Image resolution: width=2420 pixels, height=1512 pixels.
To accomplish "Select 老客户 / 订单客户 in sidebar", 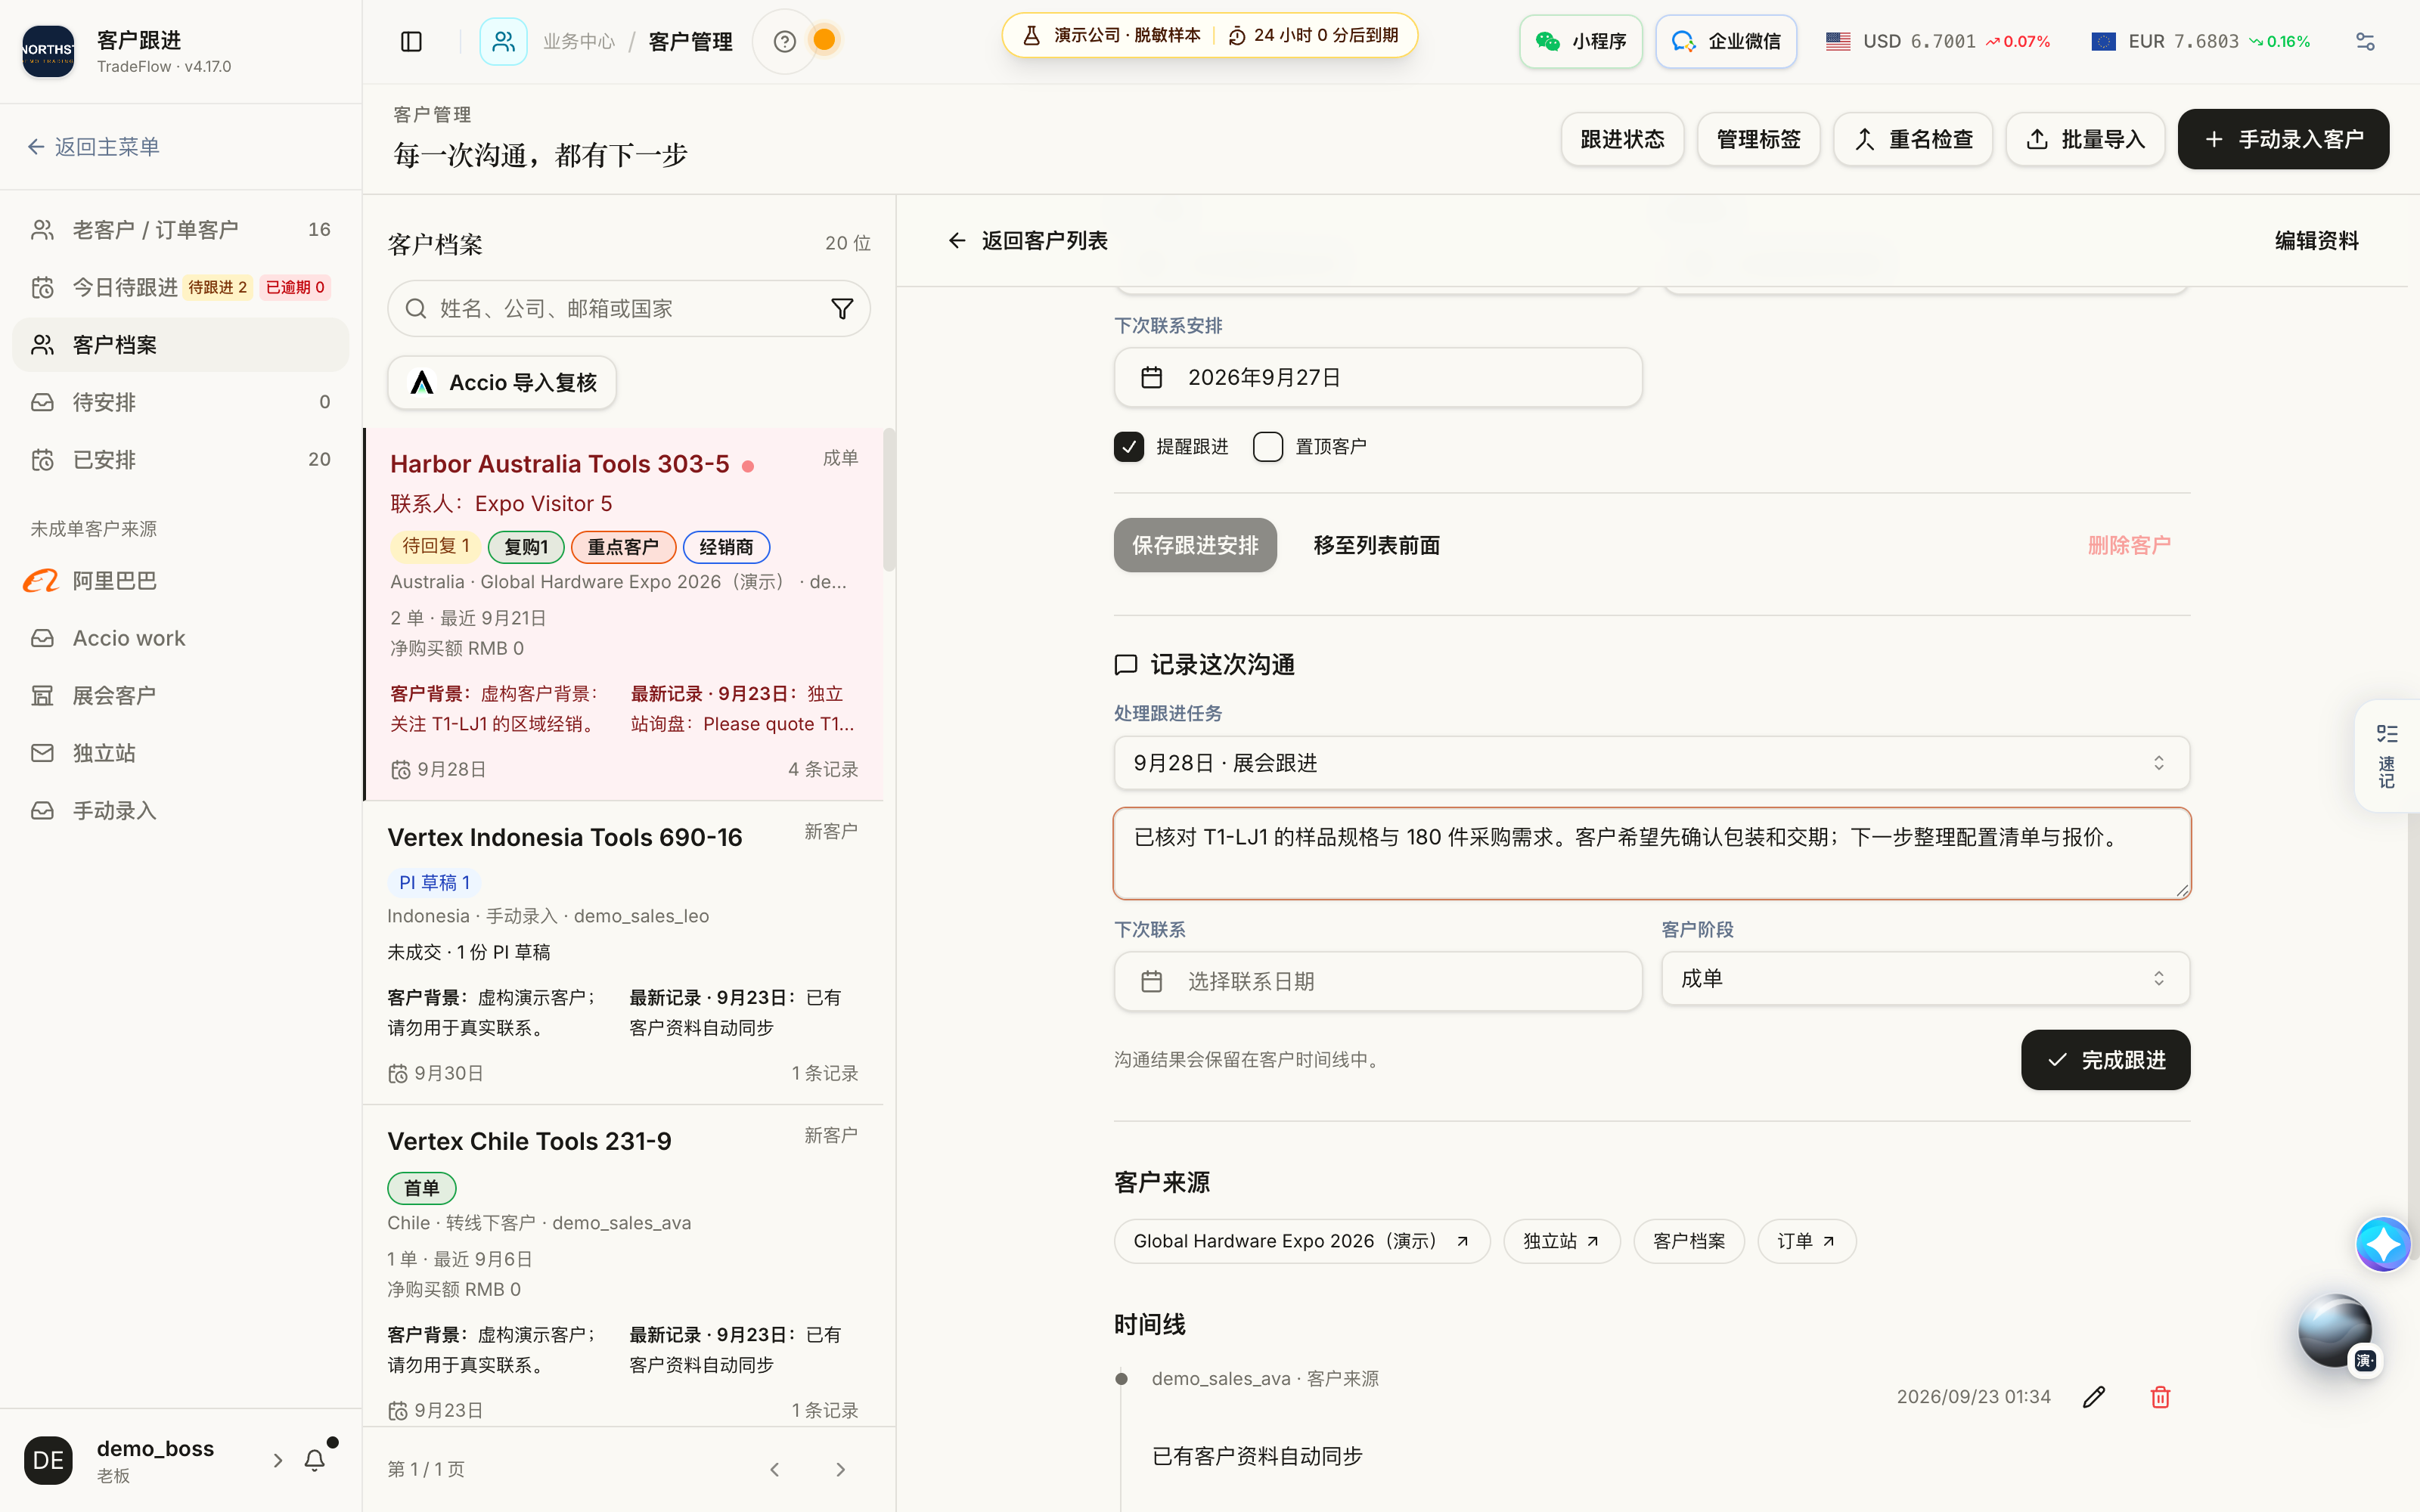I will tap(180, 230).
